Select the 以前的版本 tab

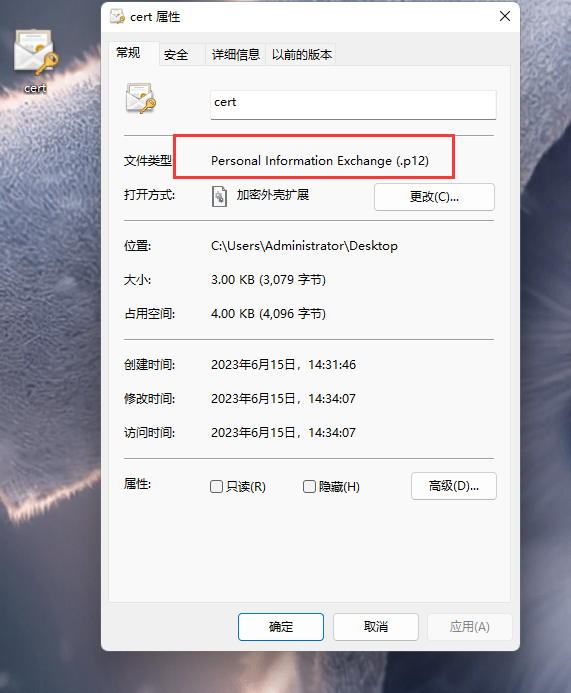point(301,55)
